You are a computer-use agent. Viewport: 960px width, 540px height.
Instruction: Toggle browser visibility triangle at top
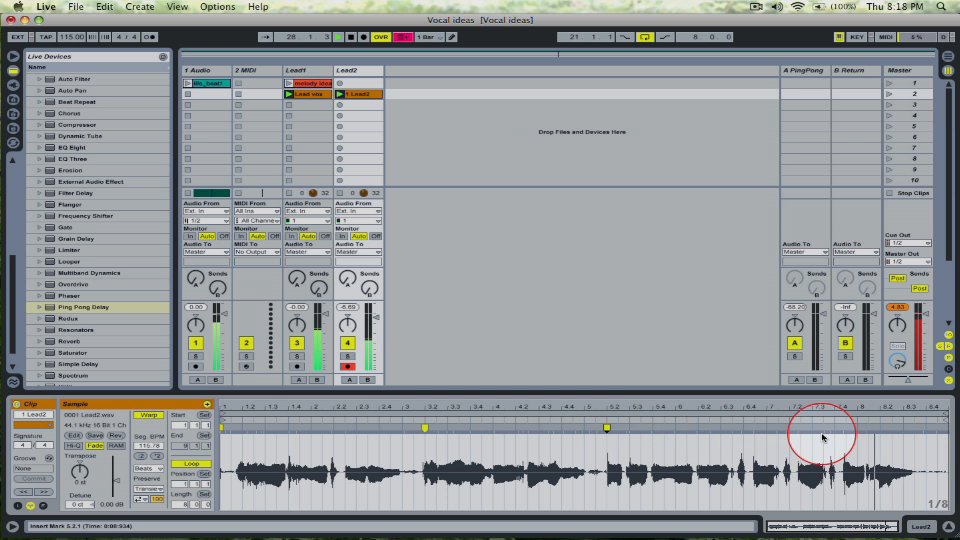tap(13, 56)
